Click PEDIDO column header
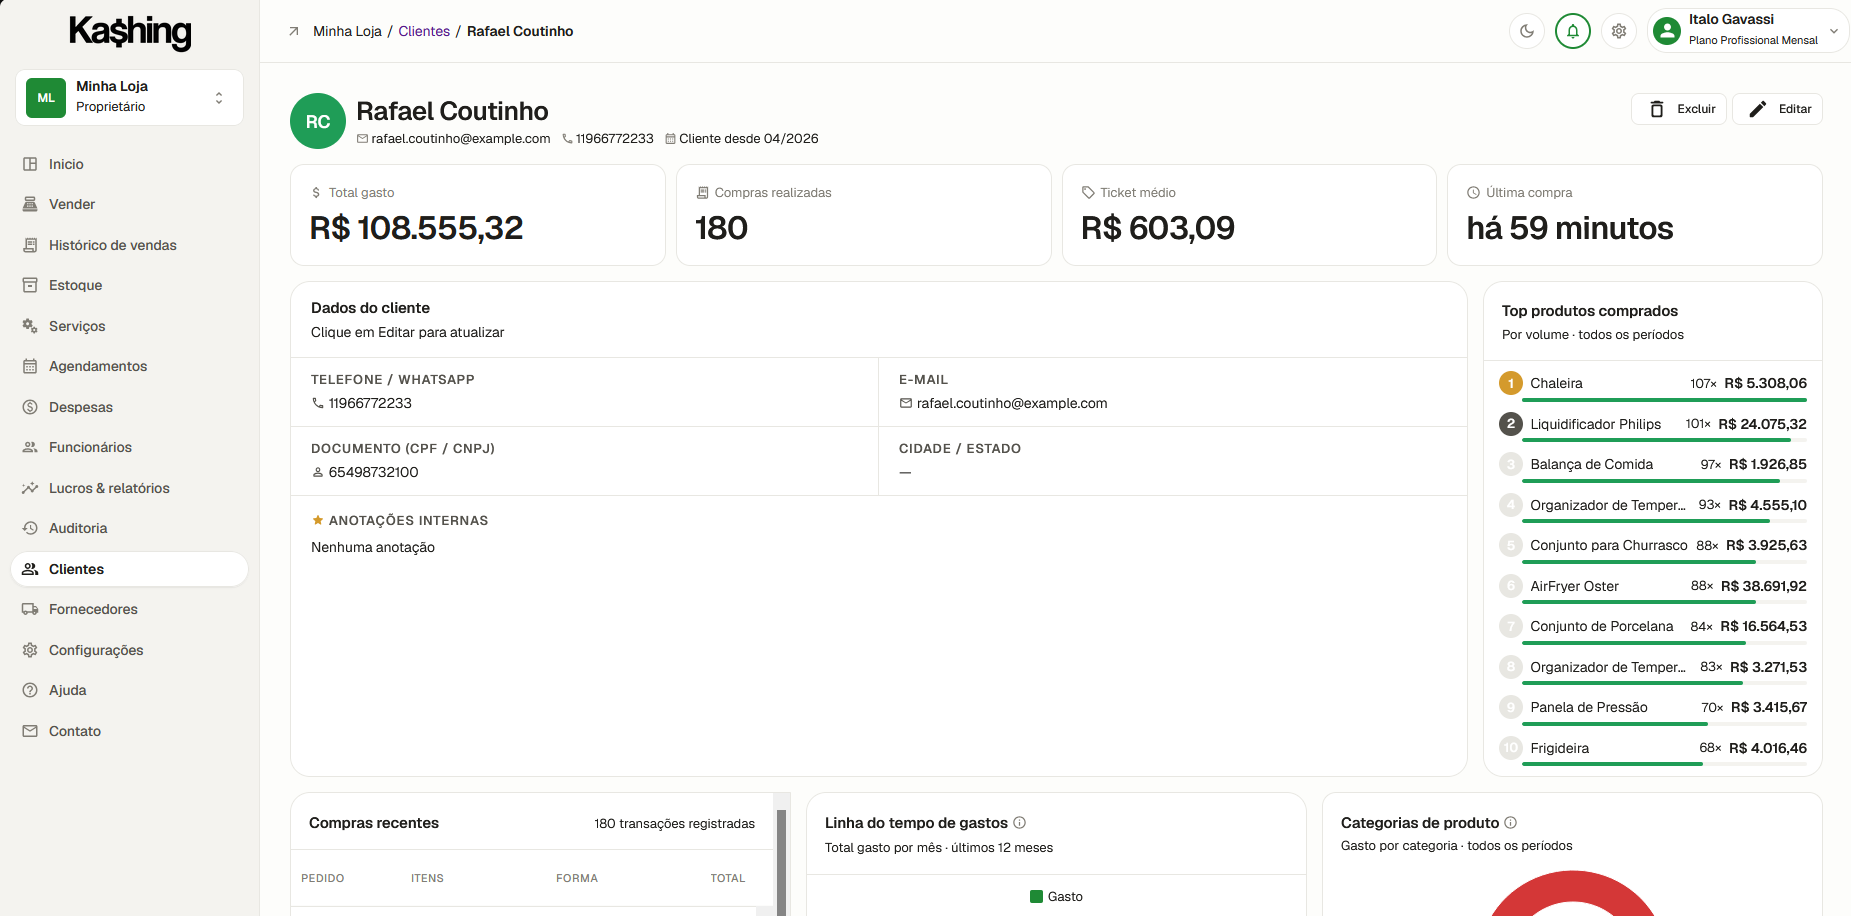Viewport: 1851px width, 916px height. [323, 878]
